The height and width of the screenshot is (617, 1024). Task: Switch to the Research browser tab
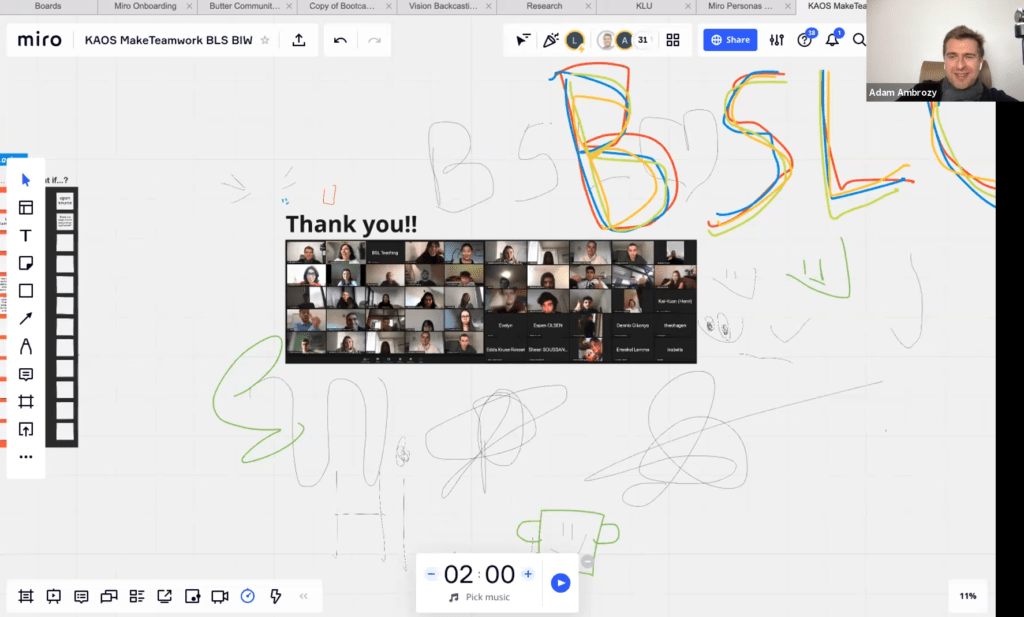[545, 6]
